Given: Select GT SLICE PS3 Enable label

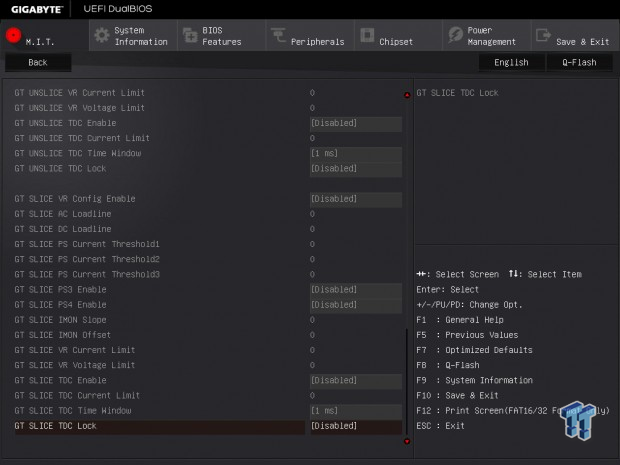Looking at the screenshot, I should coord(60,290).
